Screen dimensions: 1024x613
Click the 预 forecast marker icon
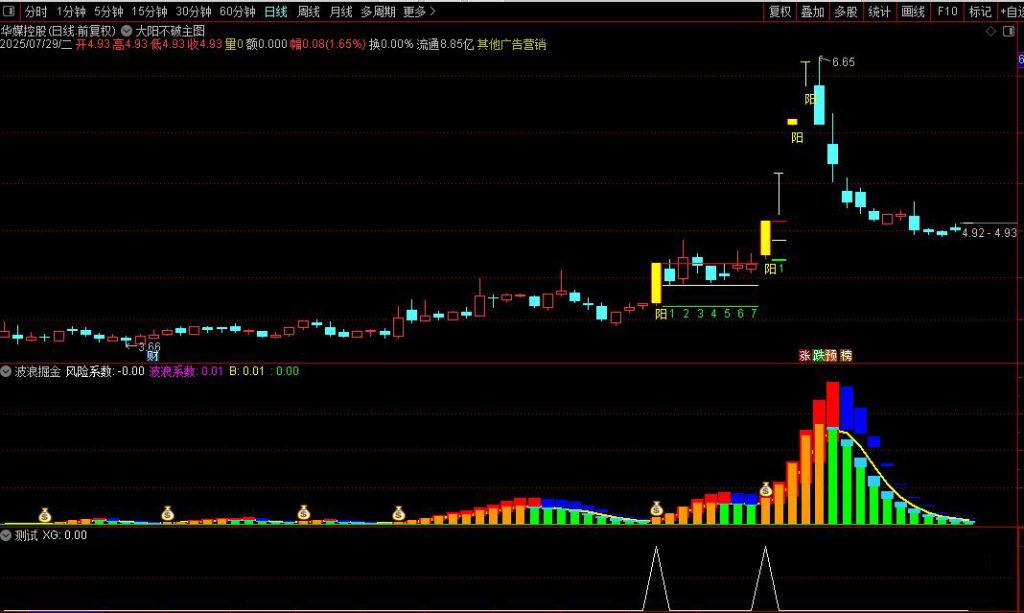(x=832, y=355)
